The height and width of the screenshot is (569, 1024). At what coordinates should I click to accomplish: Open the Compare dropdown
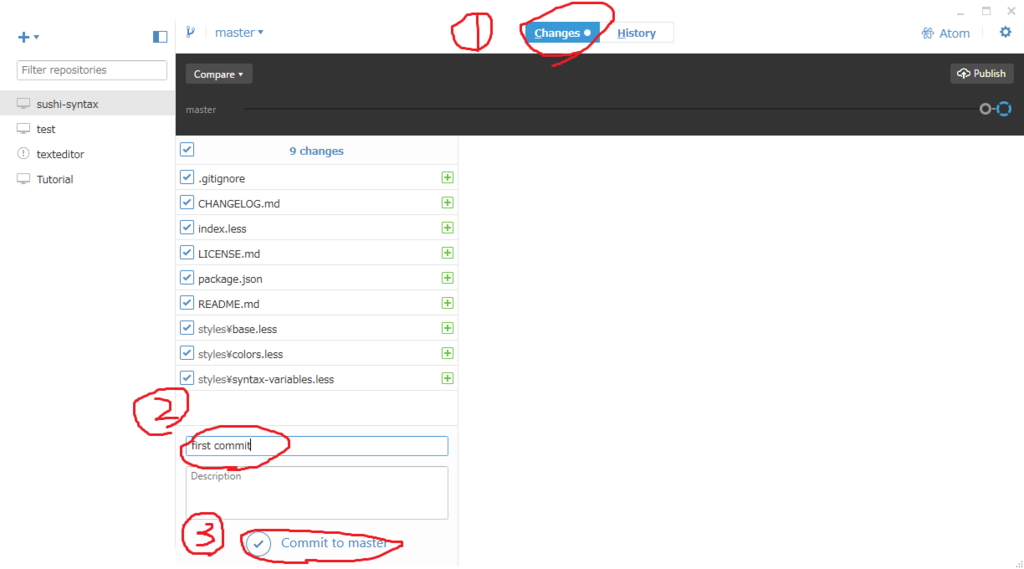219,74
